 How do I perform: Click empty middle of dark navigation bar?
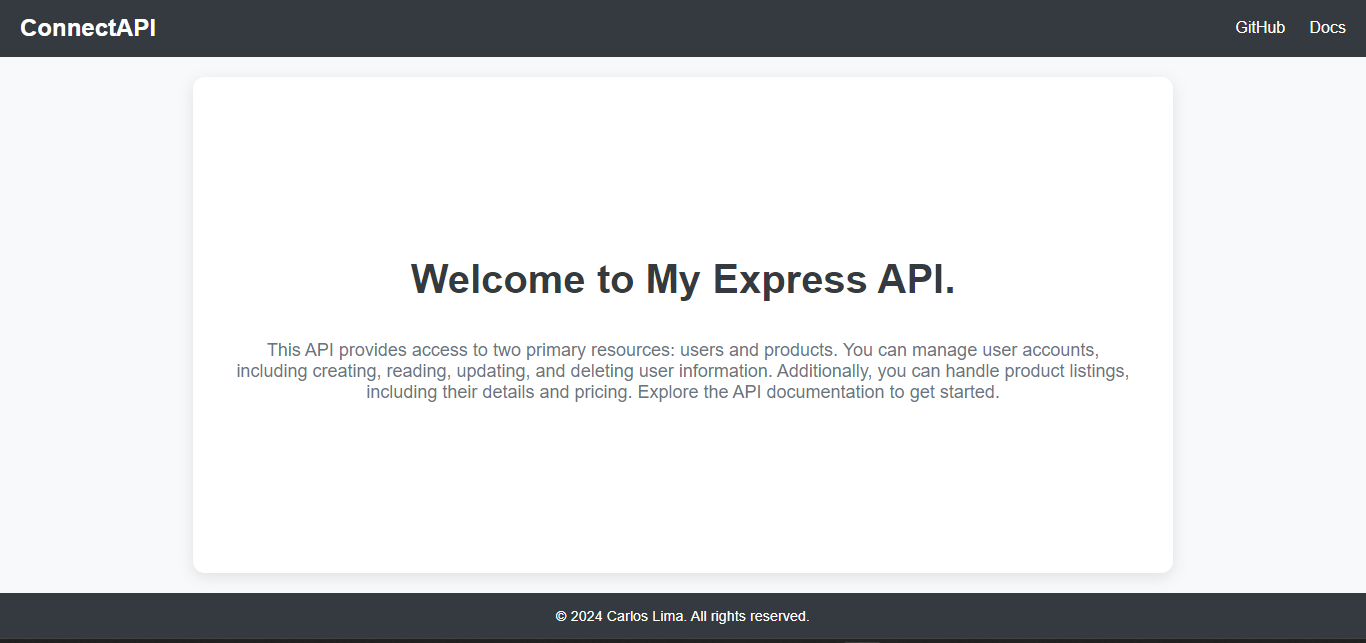tap(682, 28)
